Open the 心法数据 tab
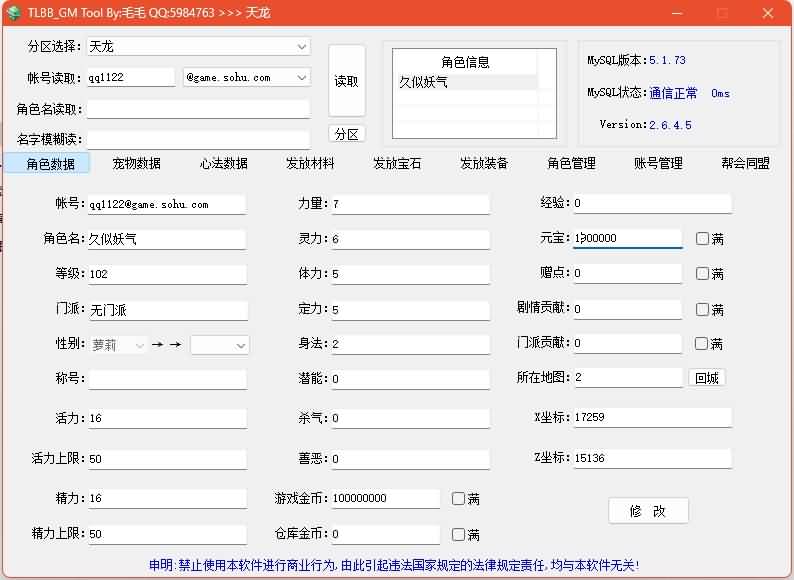 click(x=224, y=164)
